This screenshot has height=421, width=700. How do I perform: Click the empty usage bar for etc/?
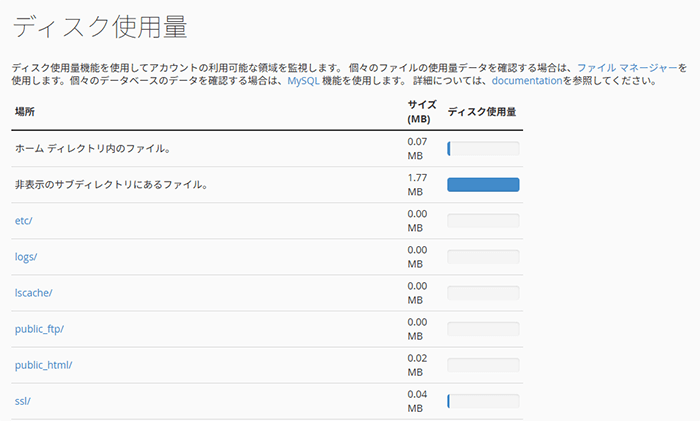point(483,221)
